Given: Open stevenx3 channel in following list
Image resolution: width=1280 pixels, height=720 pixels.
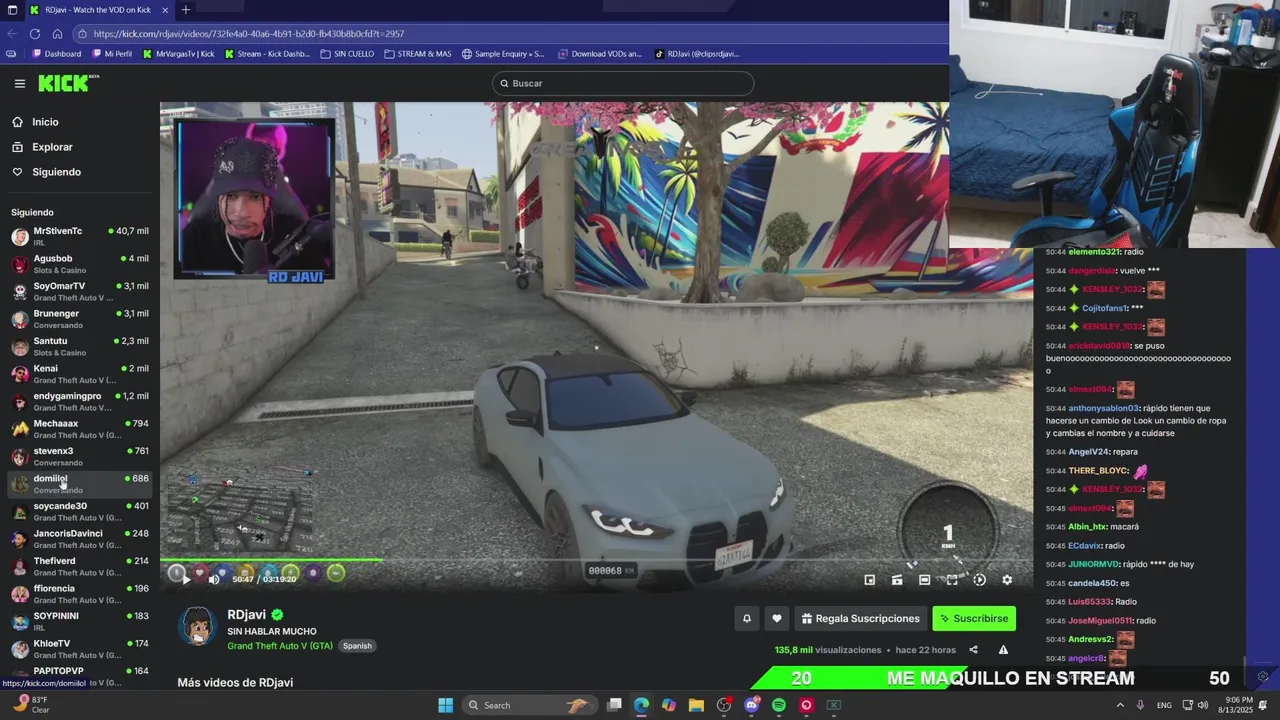Looking at the screenshot, I should point(80,456).
